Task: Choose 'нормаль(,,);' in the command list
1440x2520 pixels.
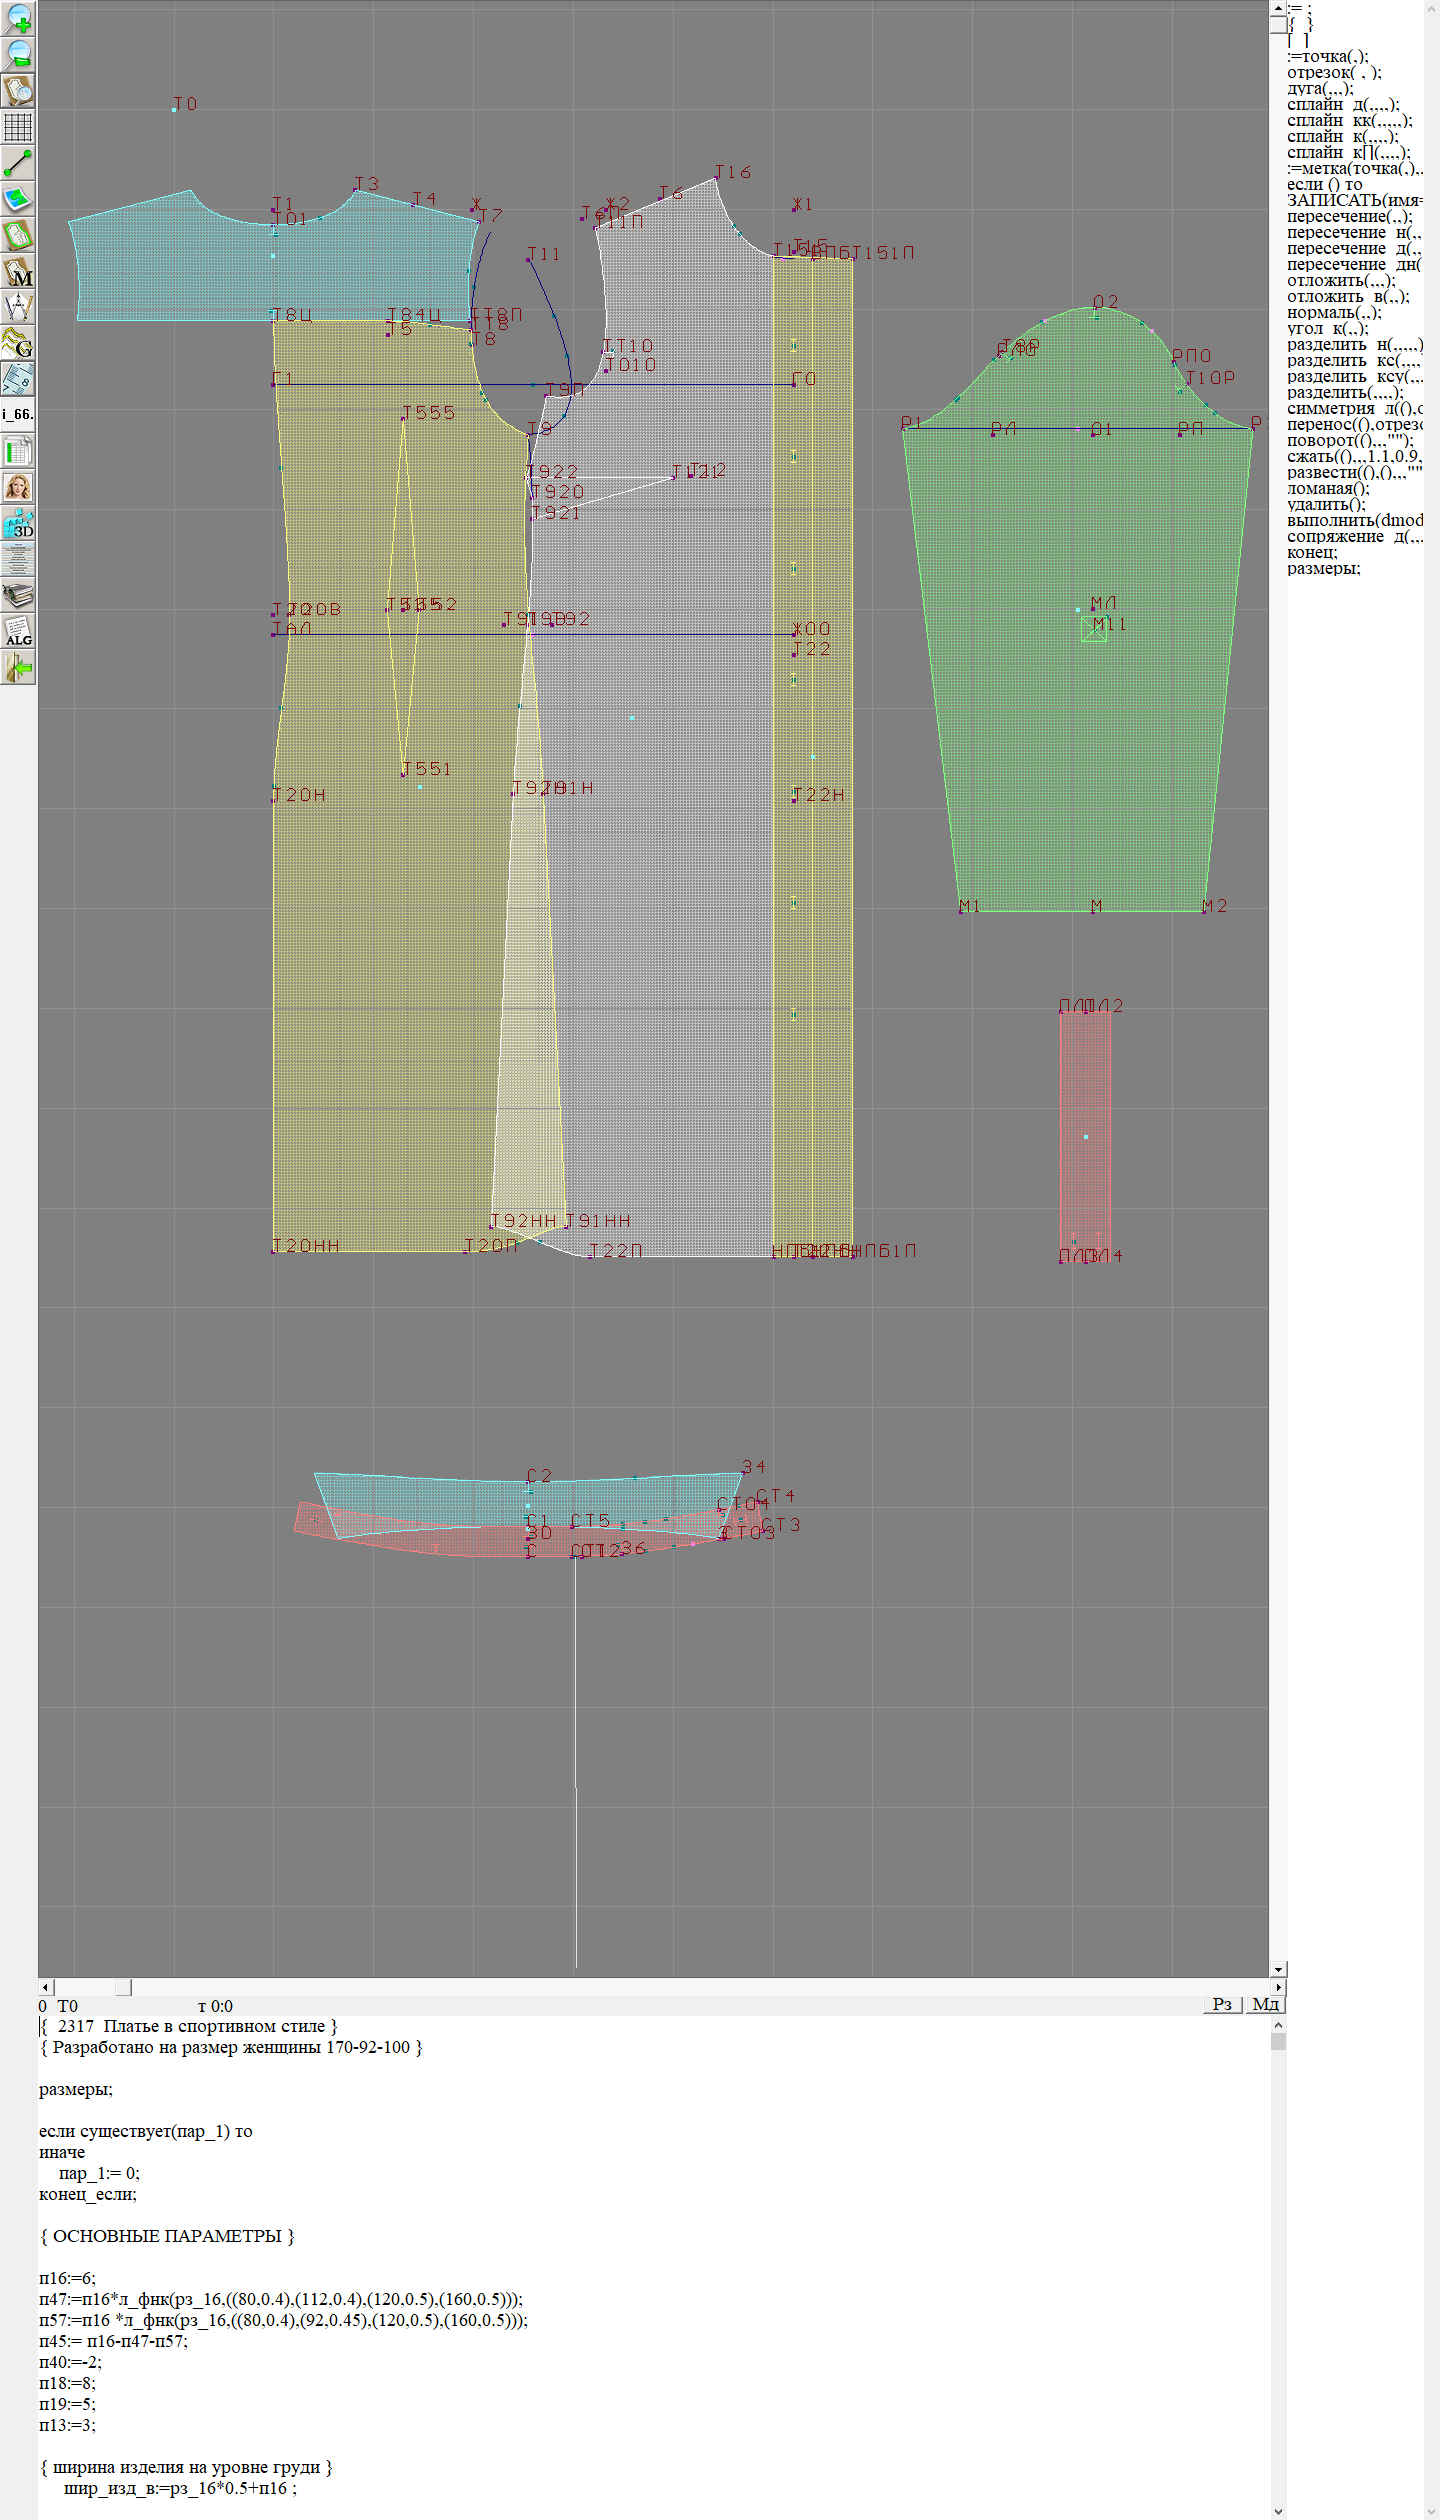Action: [1334, 313]
